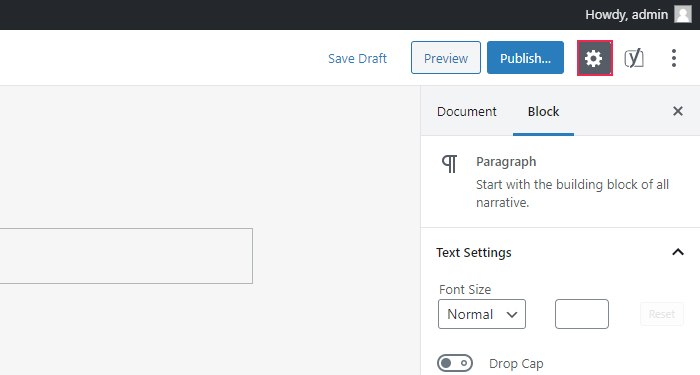Click inside the empty paragraph block

(x=126, y=256)
